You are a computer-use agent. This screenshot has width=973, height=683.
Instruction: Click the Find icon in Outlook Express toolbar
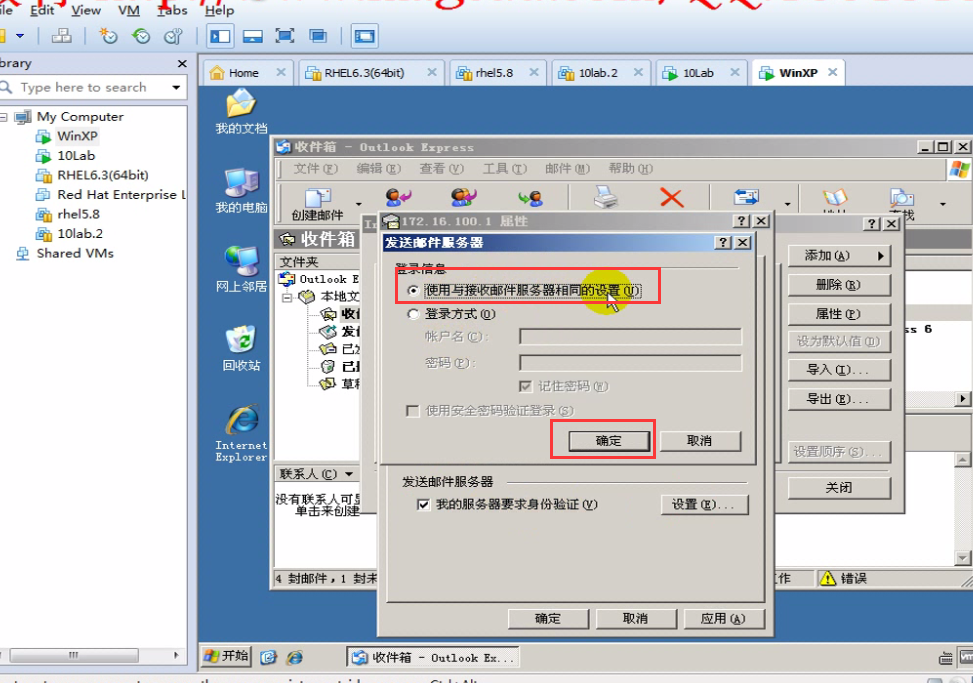click(x=902, y=199)
